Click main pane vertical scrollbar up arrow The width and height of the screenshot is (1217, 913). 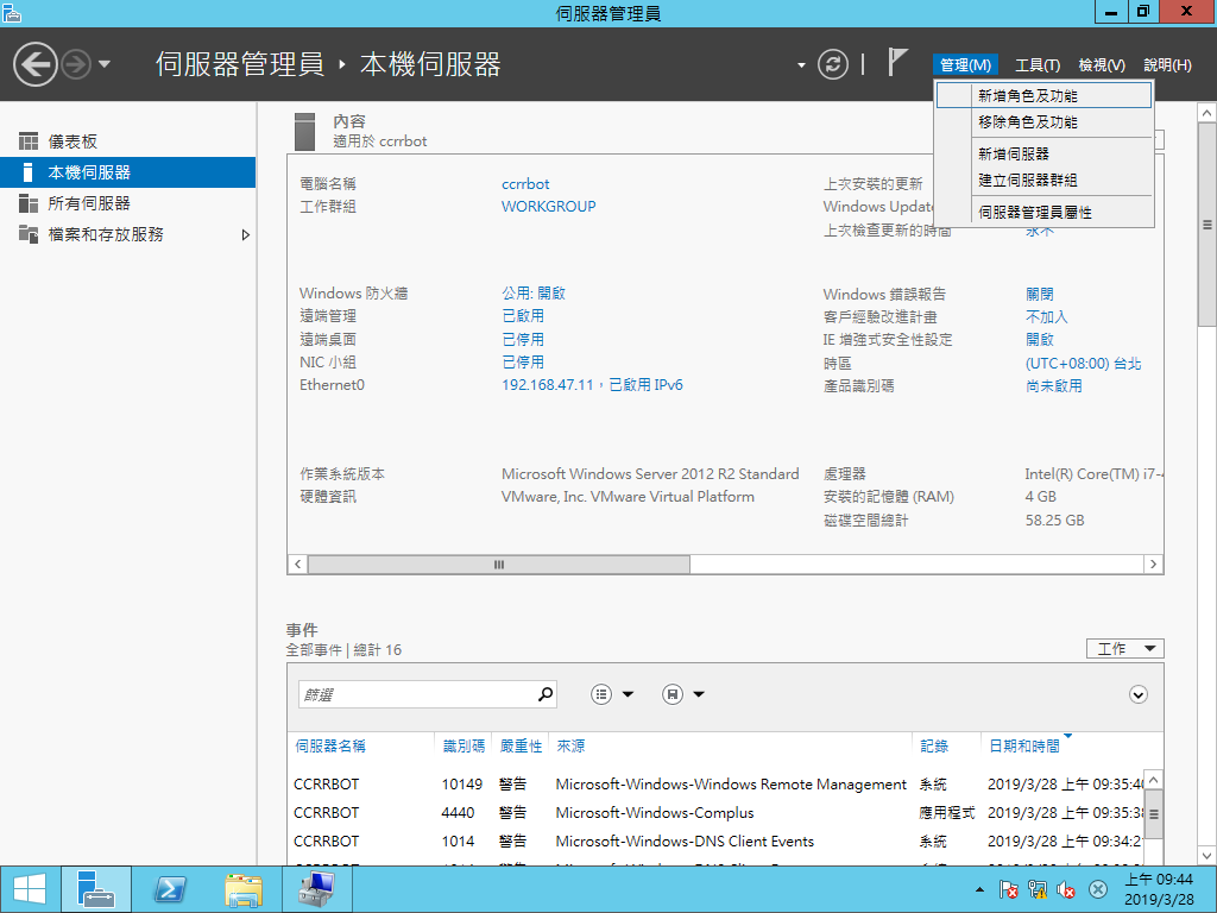pyautogui.click(x=1207, y=111)
